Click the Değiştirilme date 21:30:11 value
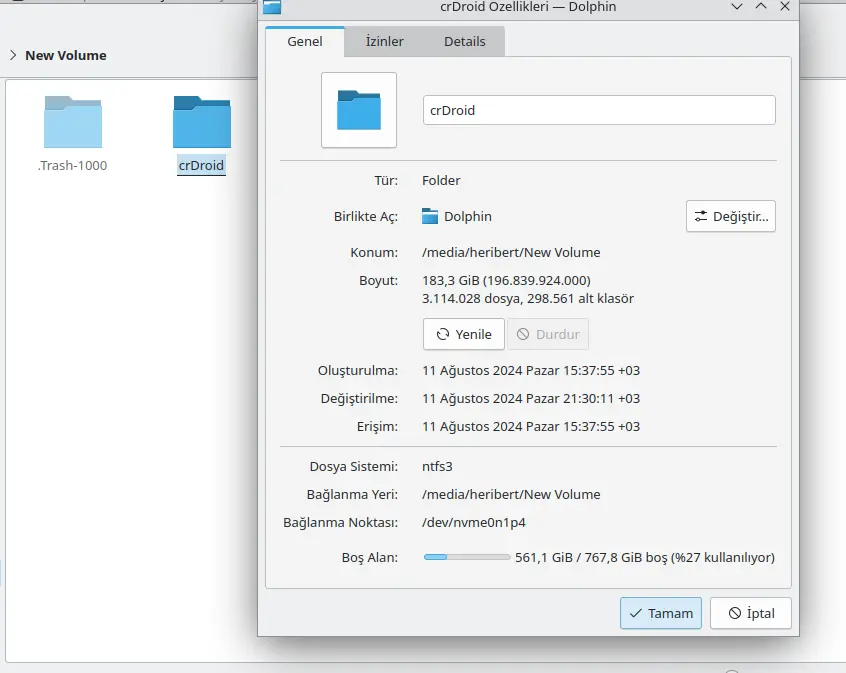The image size is (846, 673). click(531, 399)
